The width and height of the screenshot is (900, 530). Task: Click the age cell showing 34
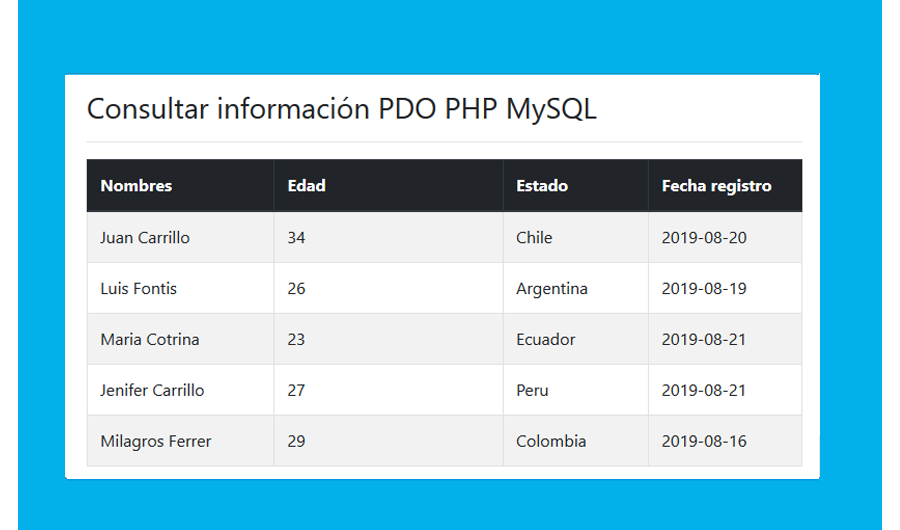click(296, 238)
